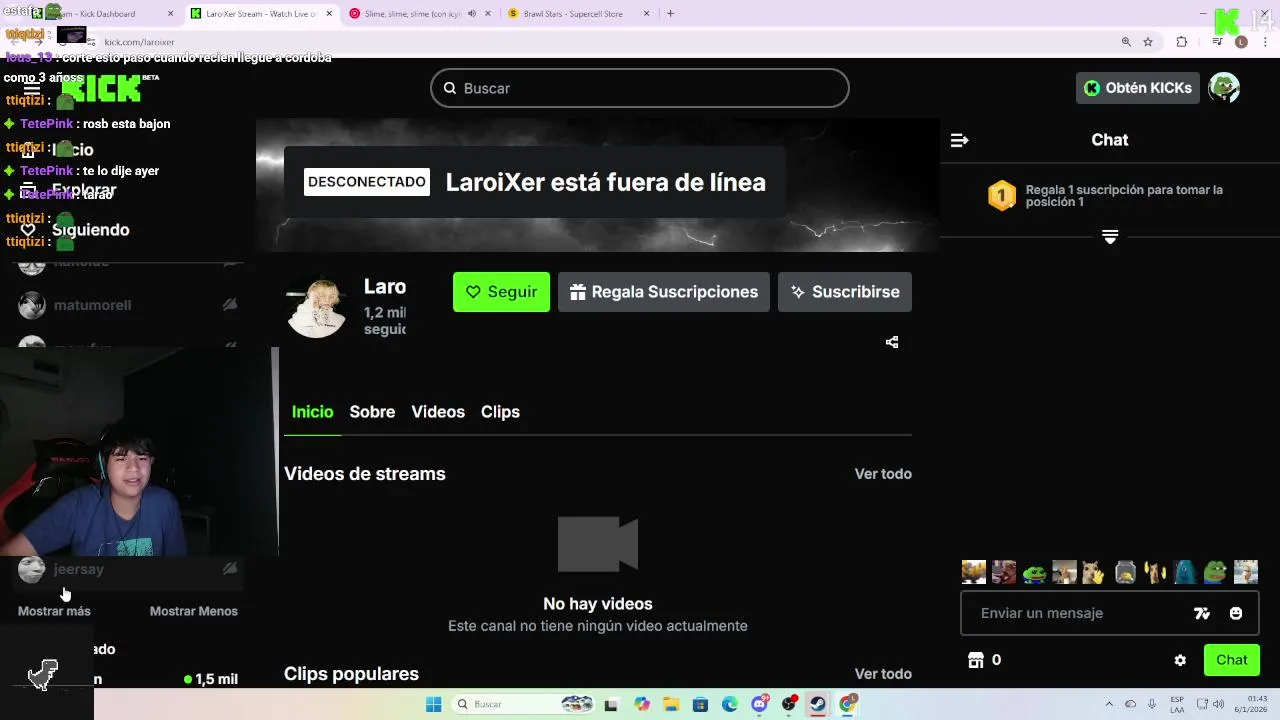The image size is (1280, 720).
Task: Click the share icon below Suscribirse
Action: tap(892, 342)
